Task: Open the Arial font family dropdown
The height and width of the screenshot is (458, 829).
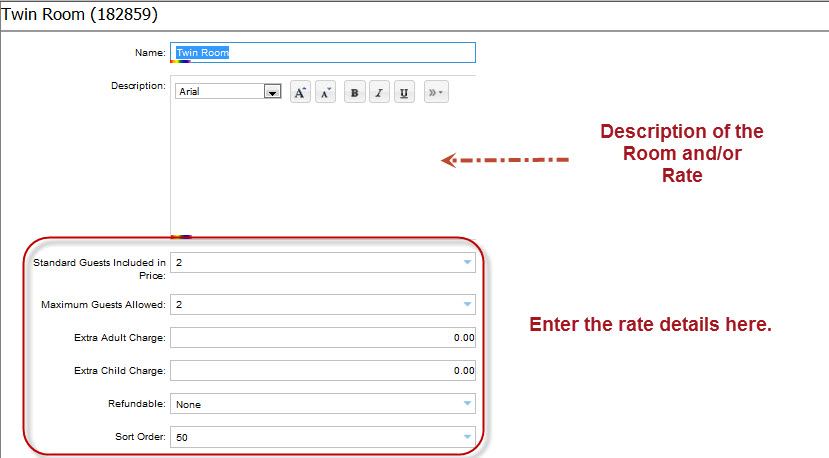Action: click(270, 92)
